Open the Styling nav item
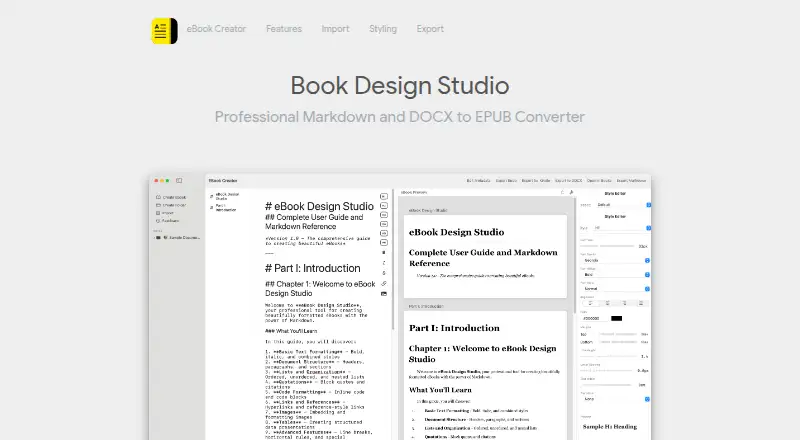800x440 pixels. [x=383, y=29]
